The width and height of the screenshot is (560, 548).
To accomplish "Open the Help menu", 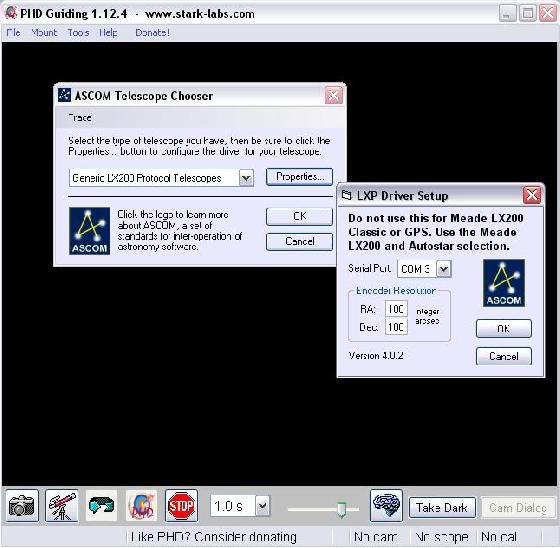I will pyautogui.click(x=108, y=33).
